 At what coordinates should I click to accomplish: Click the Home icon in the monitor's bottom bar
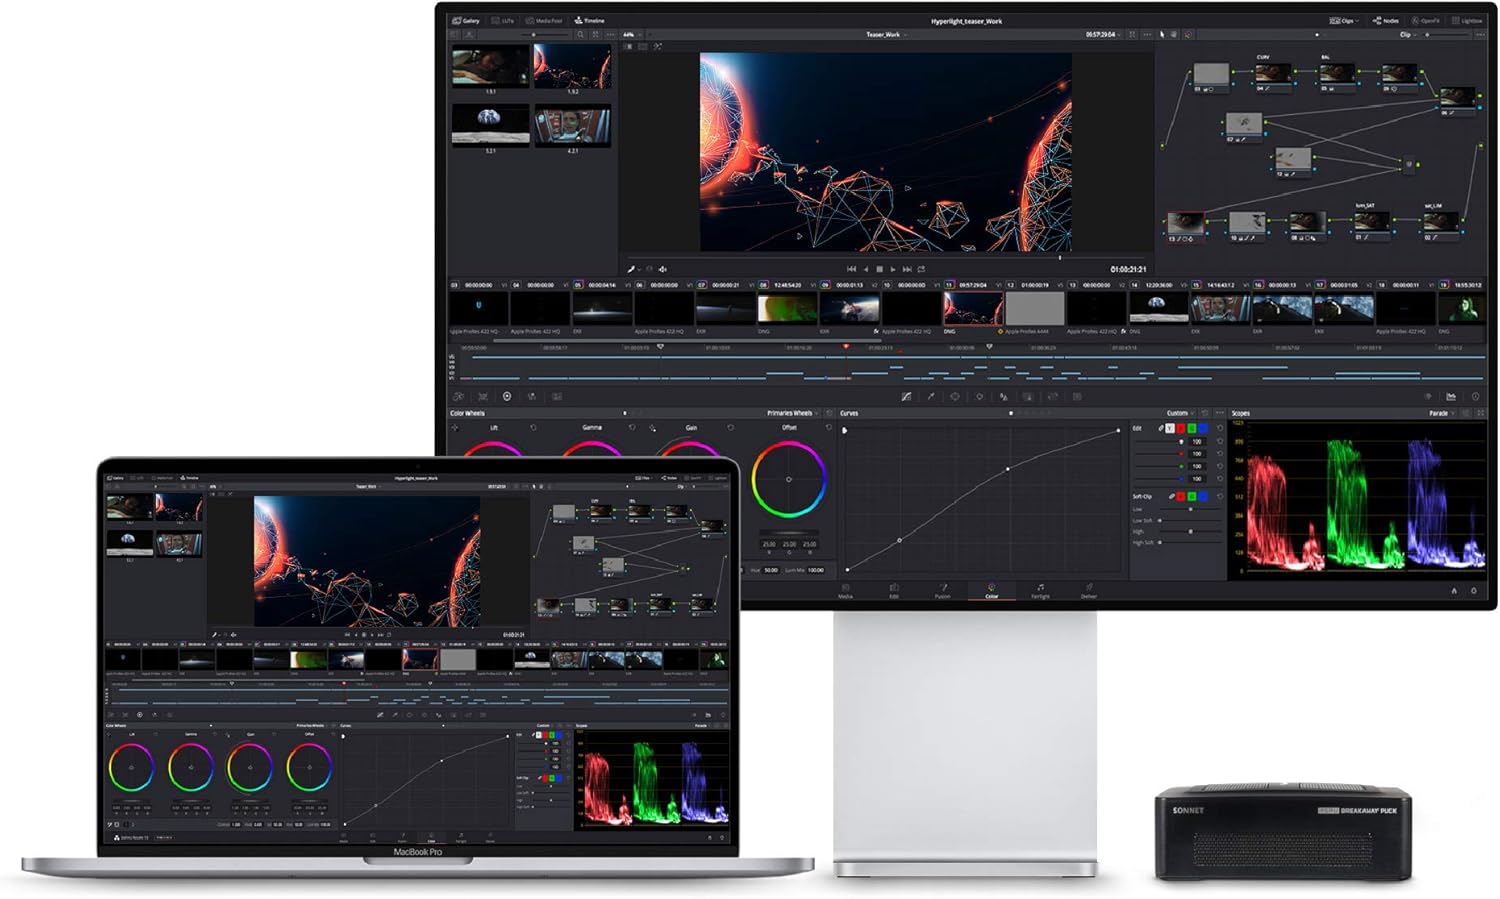[1454, 591]
